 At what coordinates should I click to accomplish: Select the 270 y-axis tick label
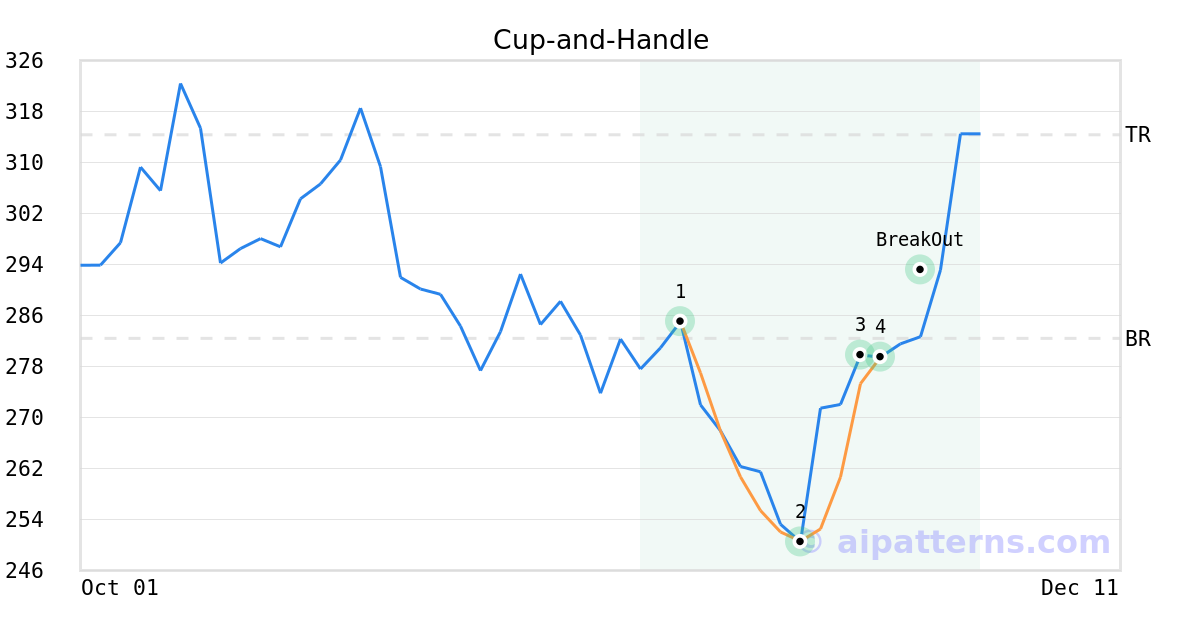pos(24,418)
